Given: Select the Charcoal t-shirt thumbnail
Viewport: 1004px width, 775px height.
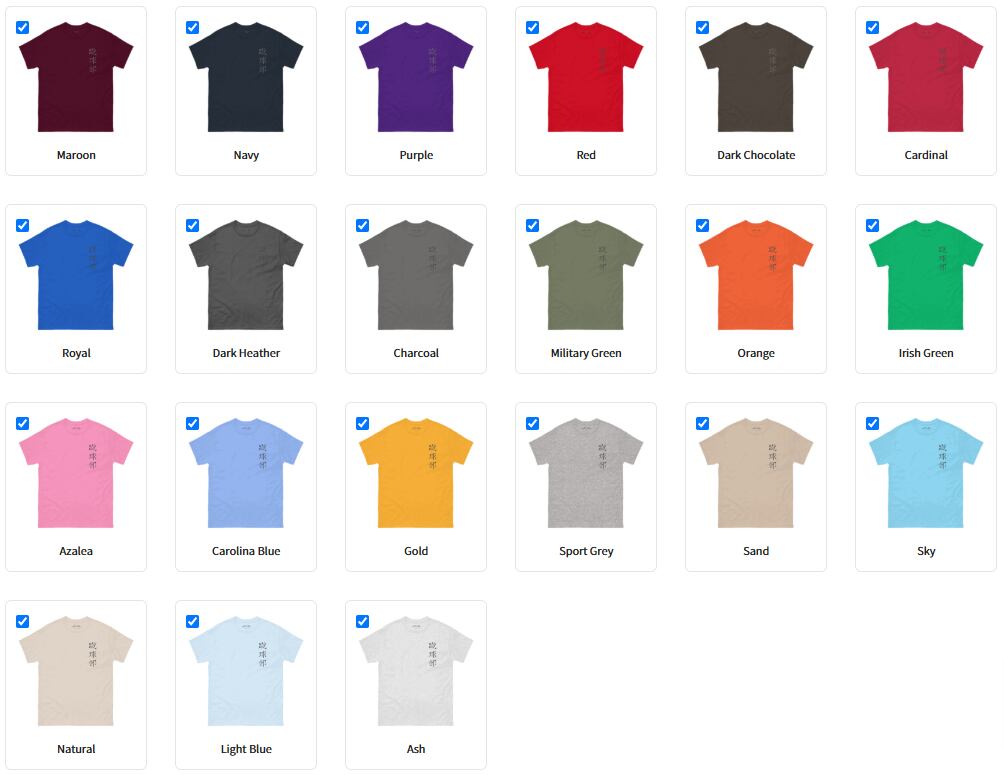Looking at the screenshot, I should [x=416, y=275].
